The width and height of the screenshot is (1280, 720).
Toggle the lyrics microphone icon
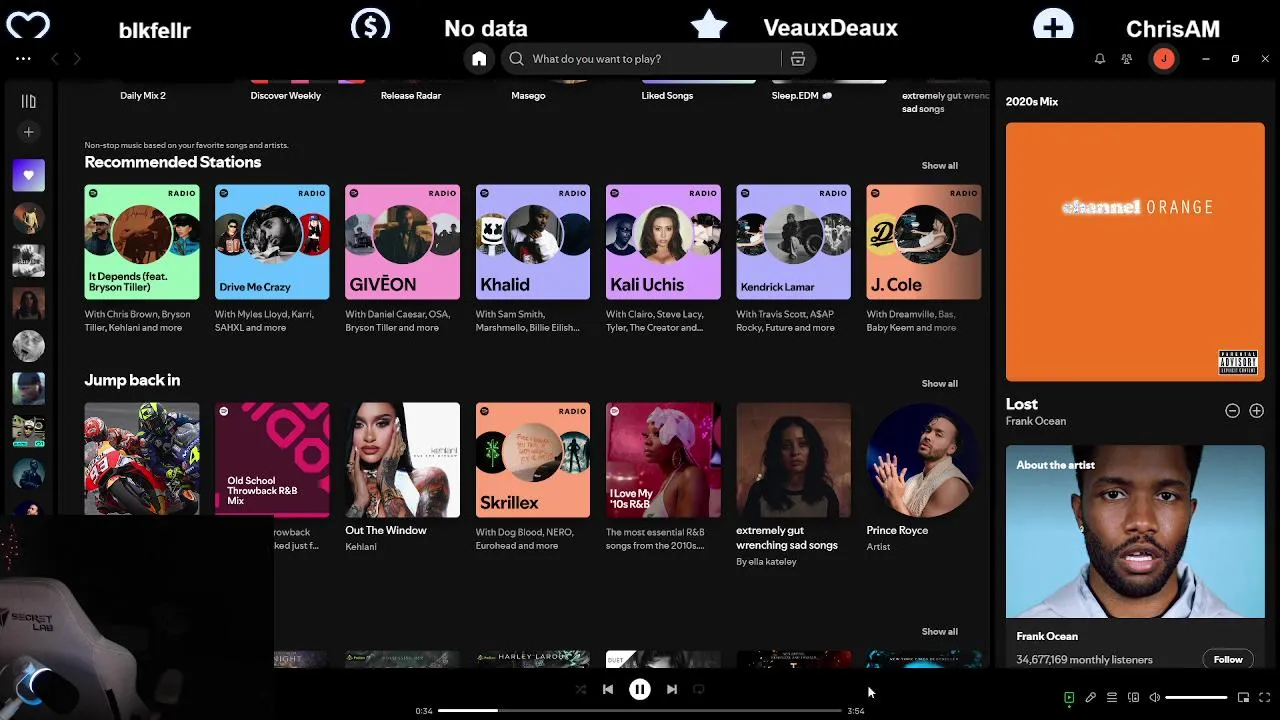point(1091,698)
